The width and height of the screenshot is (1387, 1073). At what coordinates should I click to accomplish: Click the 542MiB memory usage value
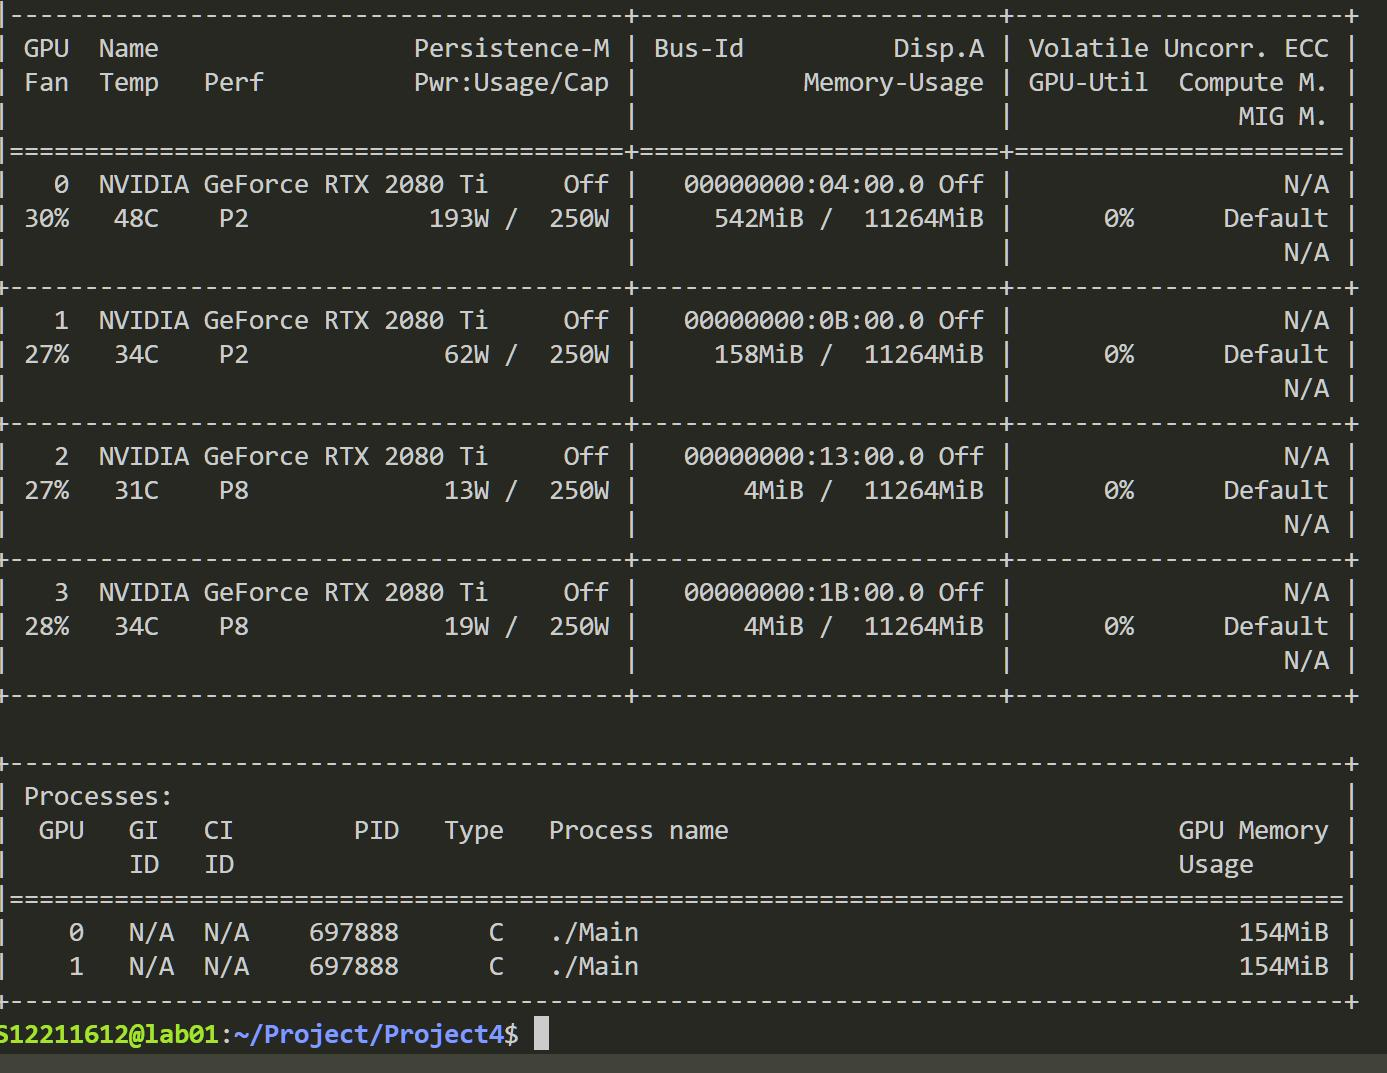pyautogui.click(x=759, y=218)
